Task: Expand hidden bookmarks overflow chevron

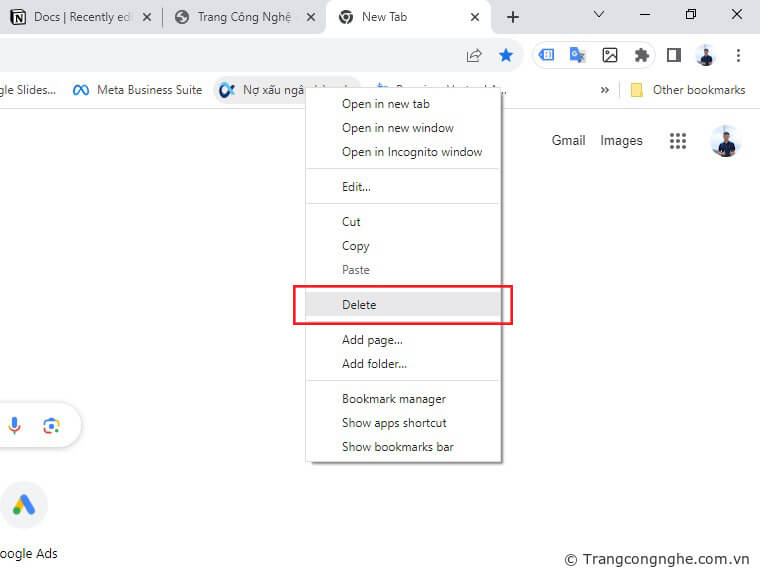Action: [604, 90]
